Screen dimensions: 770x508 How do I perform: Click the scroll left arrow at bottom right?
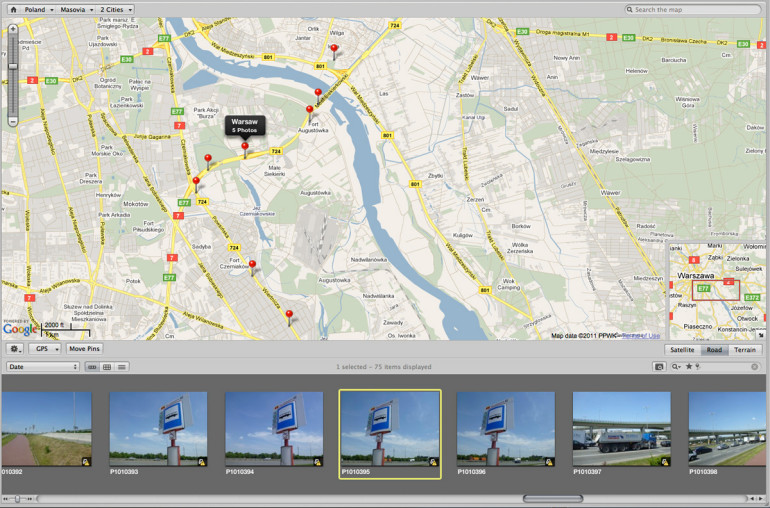click(x=750, y=499)
